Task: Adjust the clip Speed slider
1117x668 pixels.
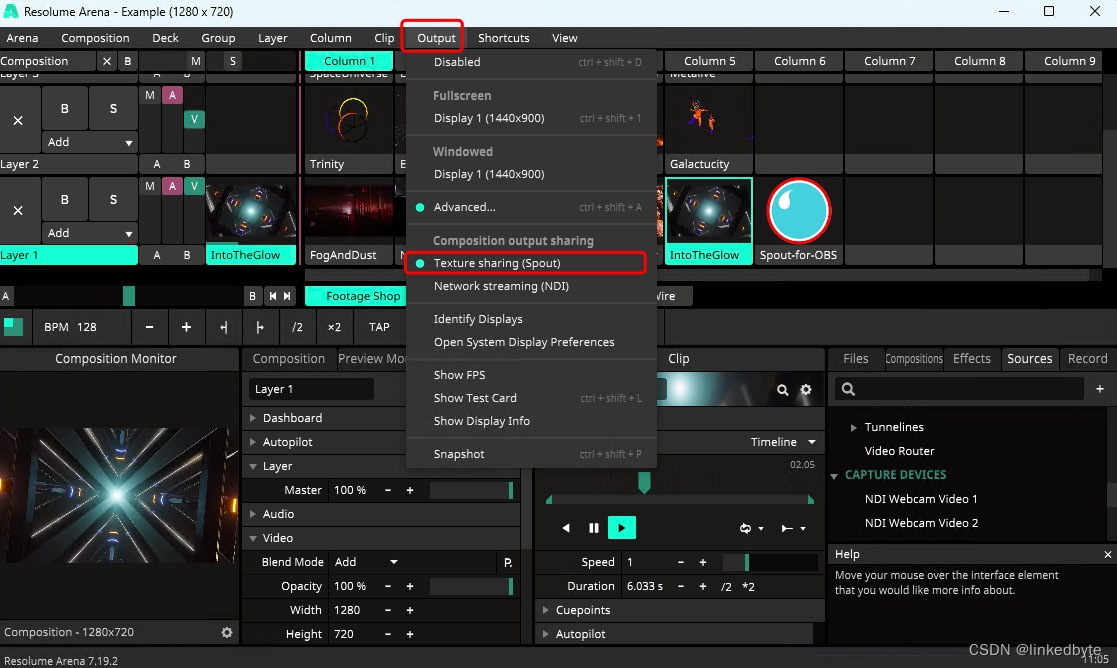Action: click(770, 562)
